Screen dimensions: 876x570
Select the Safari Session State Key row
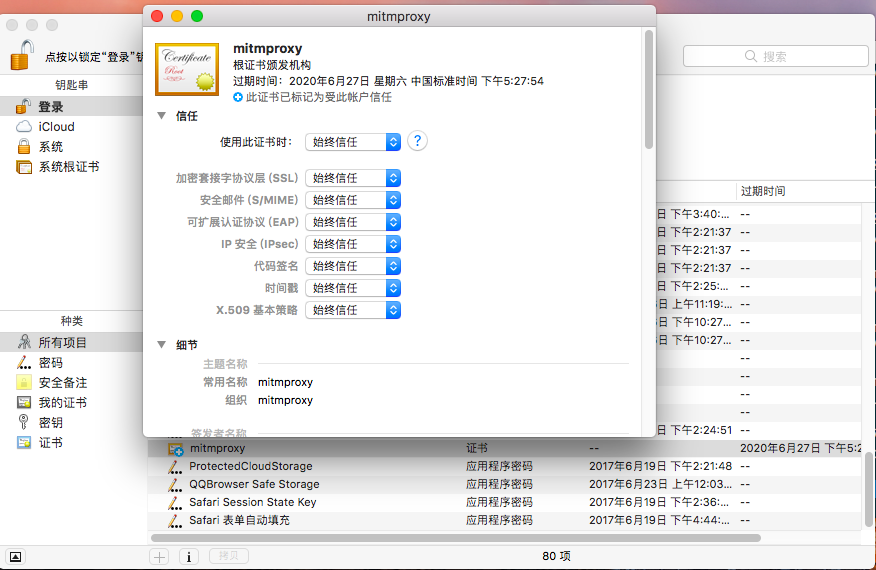(x=506, y=502)
